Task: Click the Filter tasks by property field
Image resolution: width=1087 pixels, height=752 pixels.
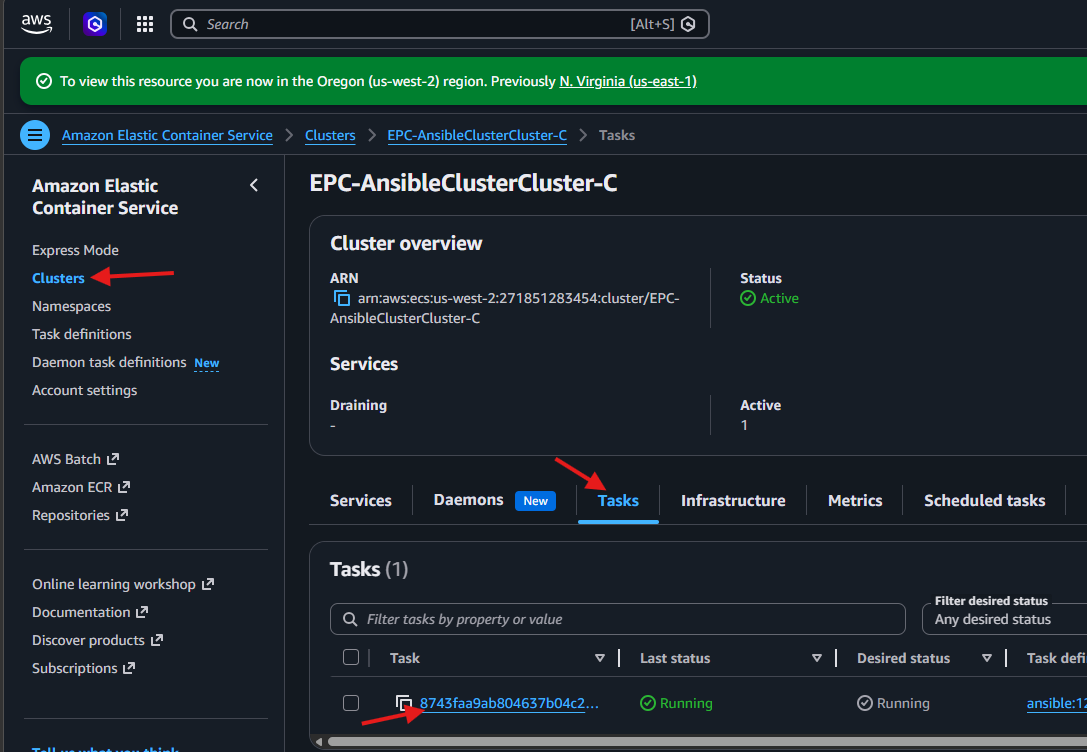Action: click(x=618, y=619)
